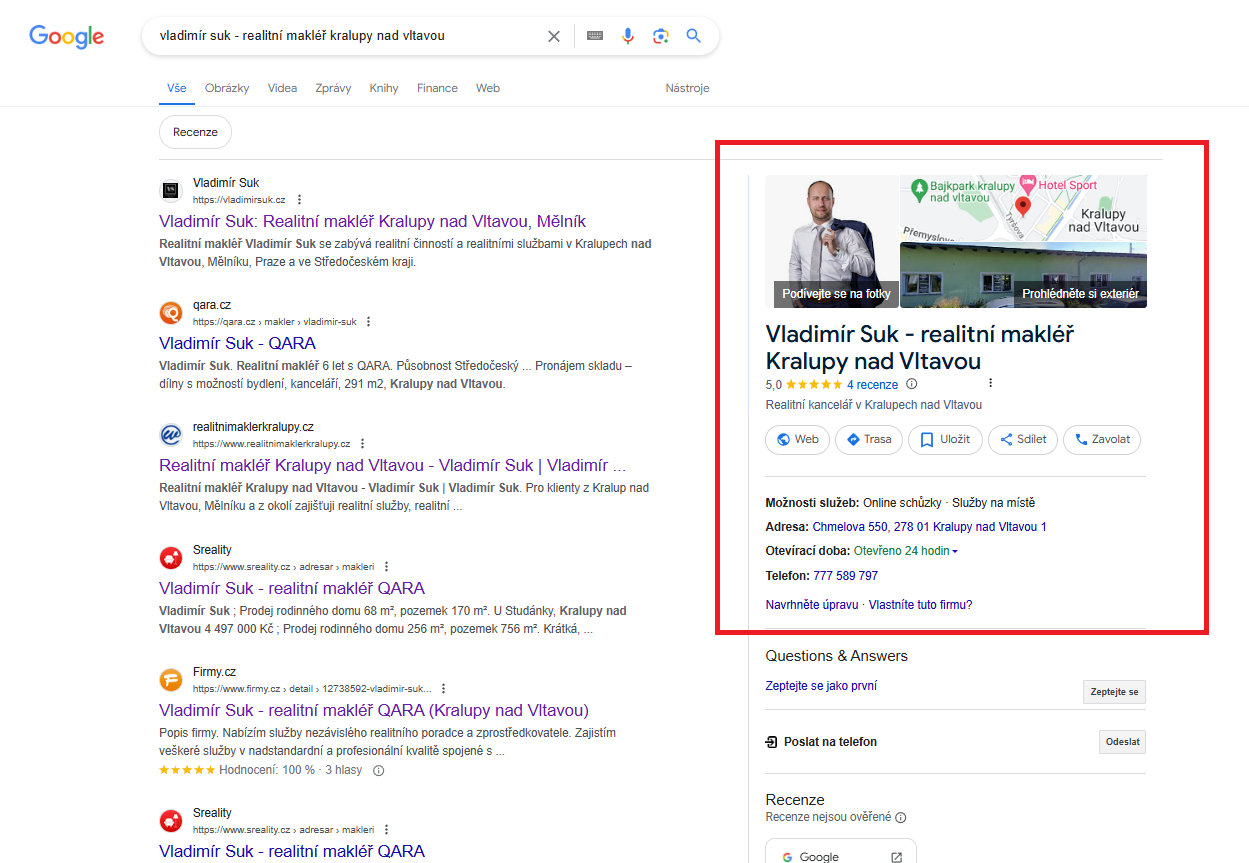Get directions with the Trasa button

click(869, 440)
